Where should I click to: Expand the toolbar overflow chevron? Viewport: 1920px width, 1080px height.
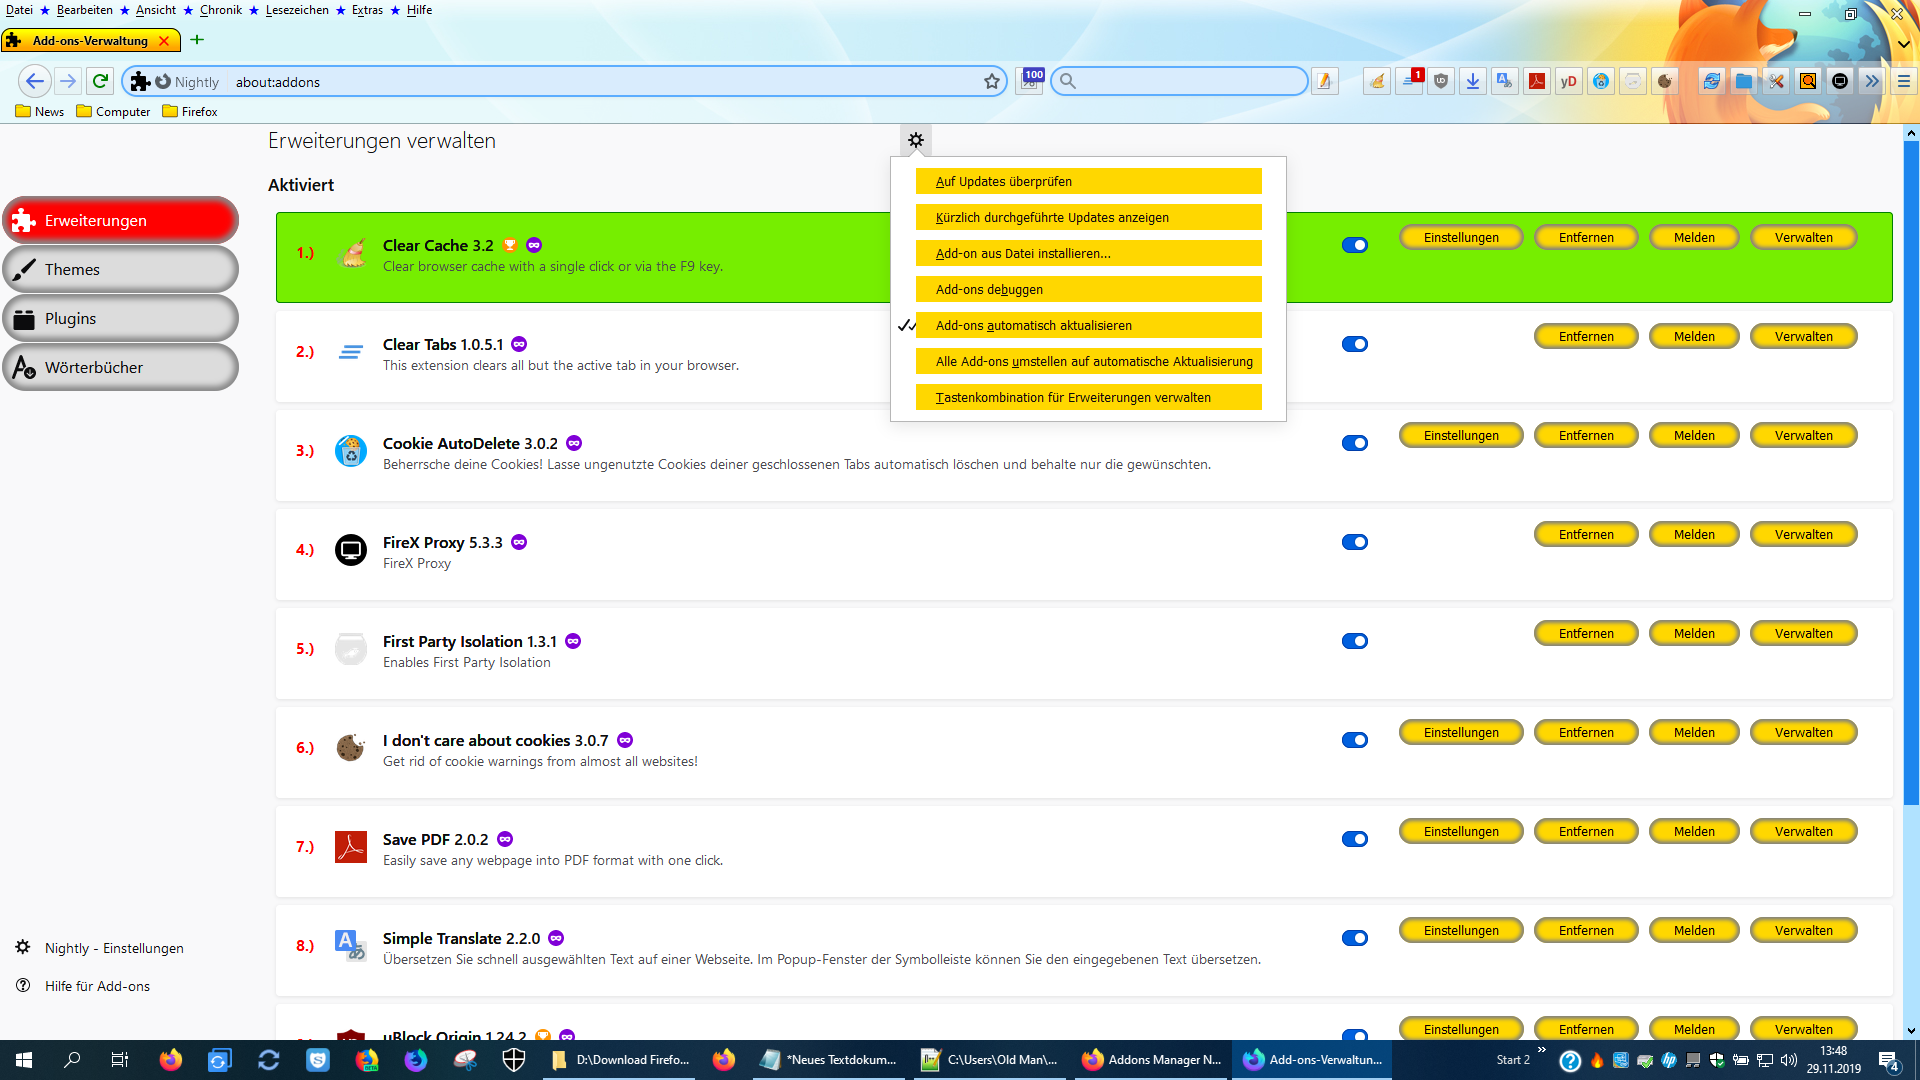pos(1872,82)
